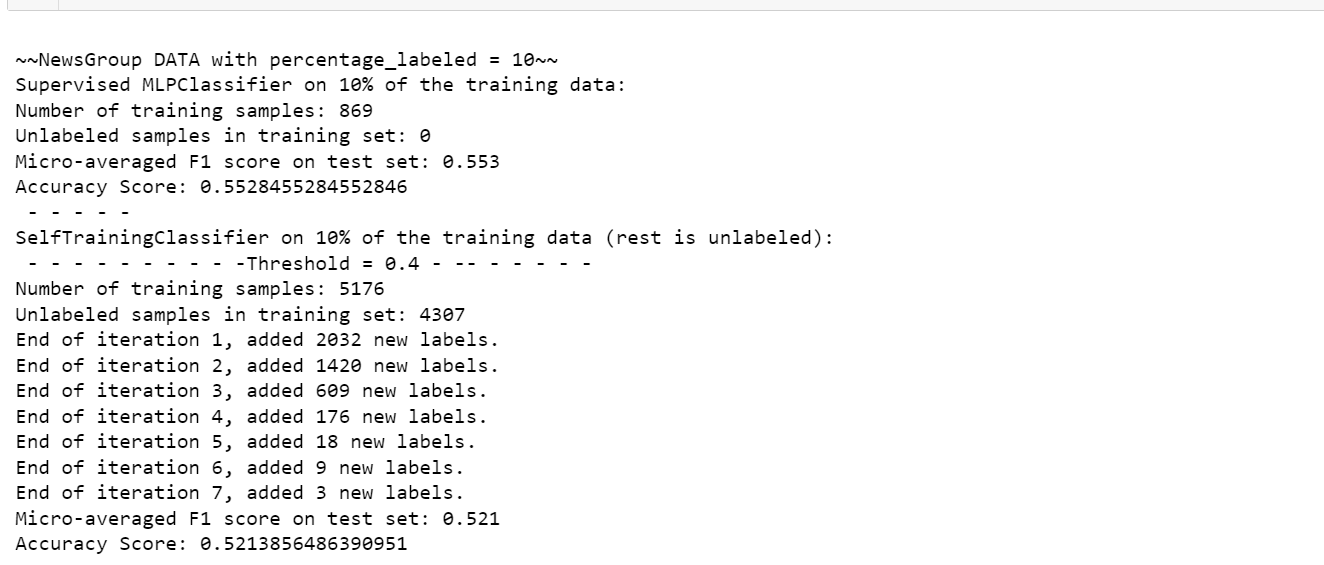Click iteration 2 line with 1420 labels
The image size is (1324, 565).
(257, 366)
